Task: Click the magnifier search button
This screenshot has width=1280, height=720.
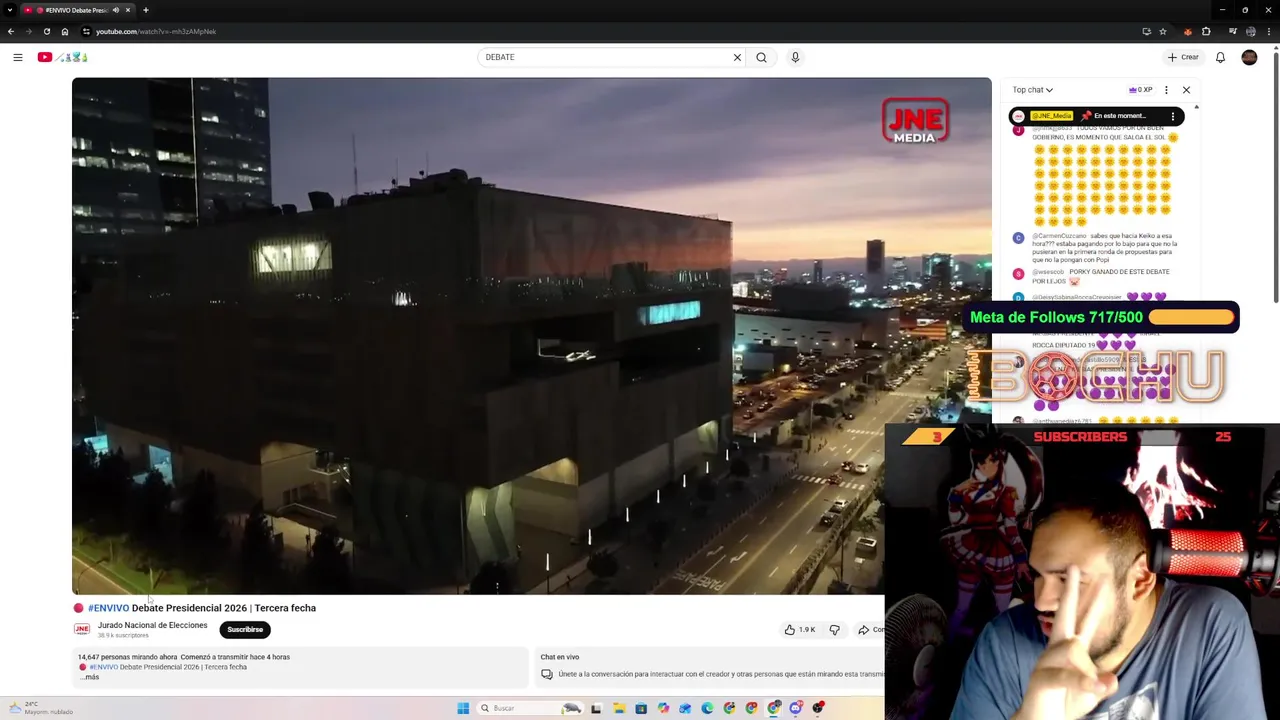Action: [x=761, y=57]
